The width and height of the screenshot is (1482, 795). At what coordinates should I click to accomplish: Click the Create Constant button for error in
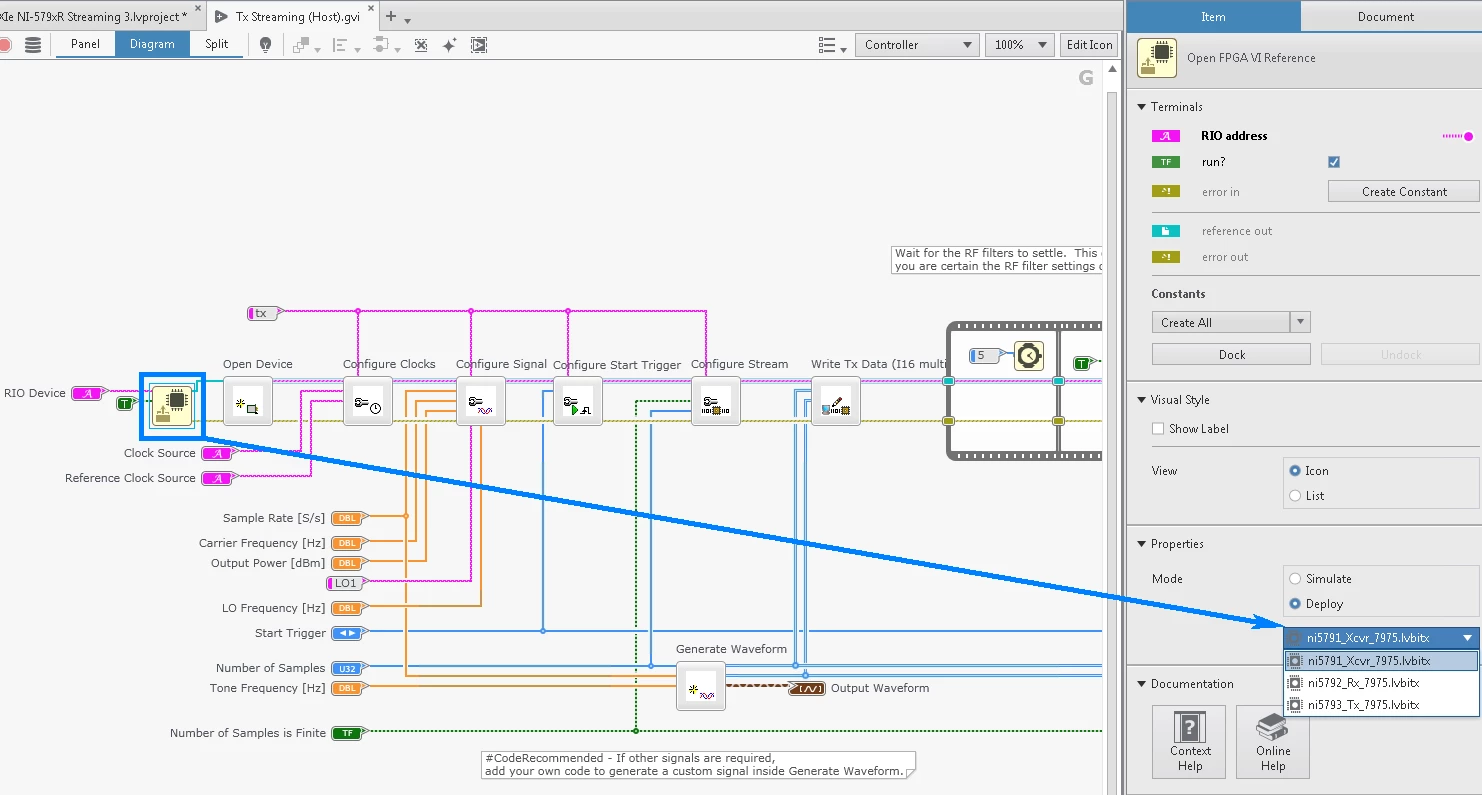pyautogui.click(x=1402, y=191)
